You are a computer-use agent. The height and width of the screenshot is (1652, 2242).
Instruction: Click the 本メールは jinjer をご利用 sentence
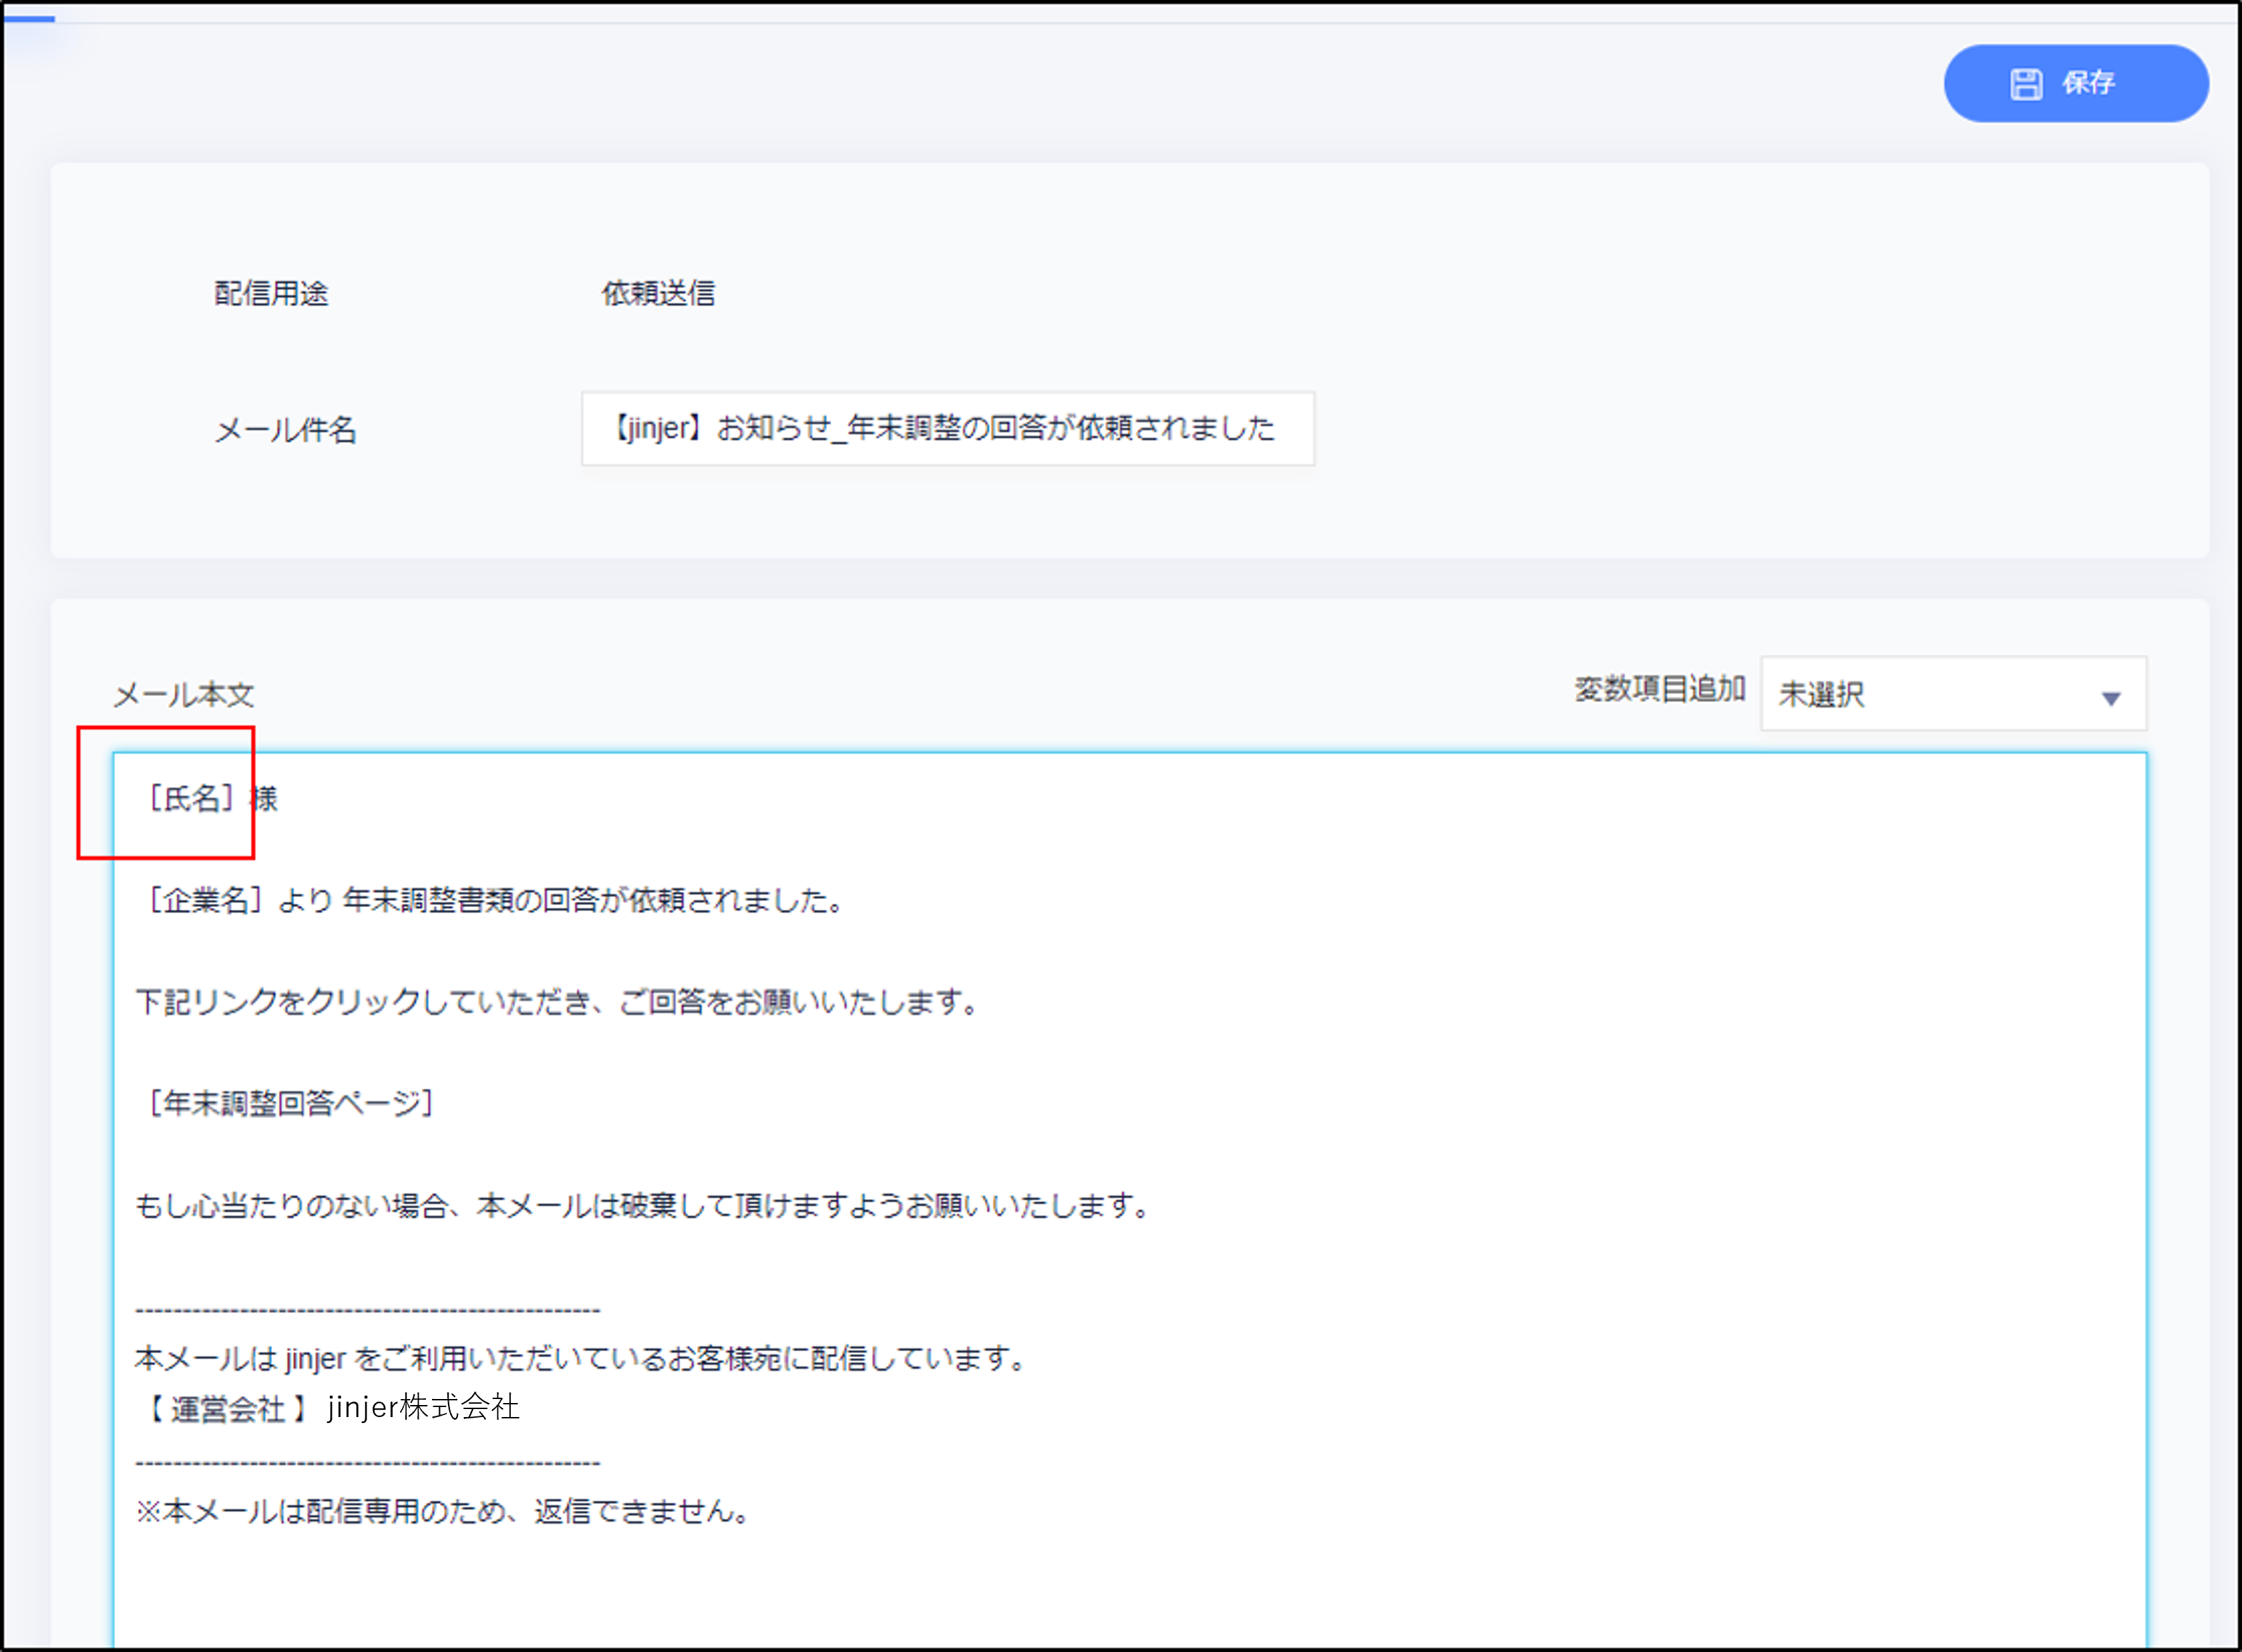point(580,1359)
